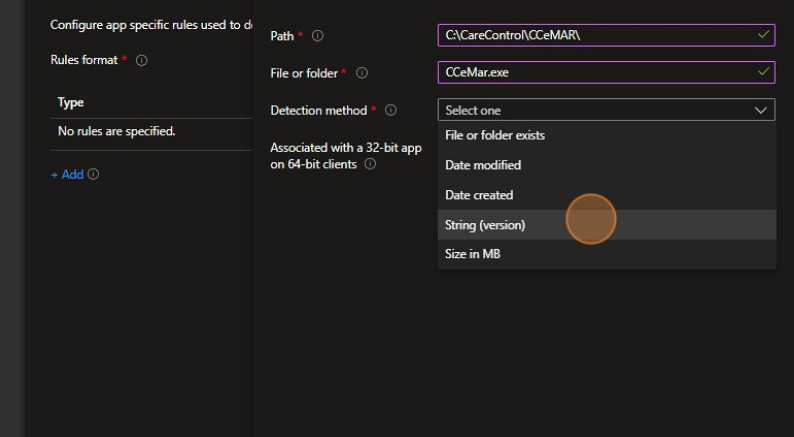The height and width of the screenshot is (437, 794).
Task: Click the green checkmark in CCeMar.exe field
Action: pyautogui.click(x=764, y=72)
